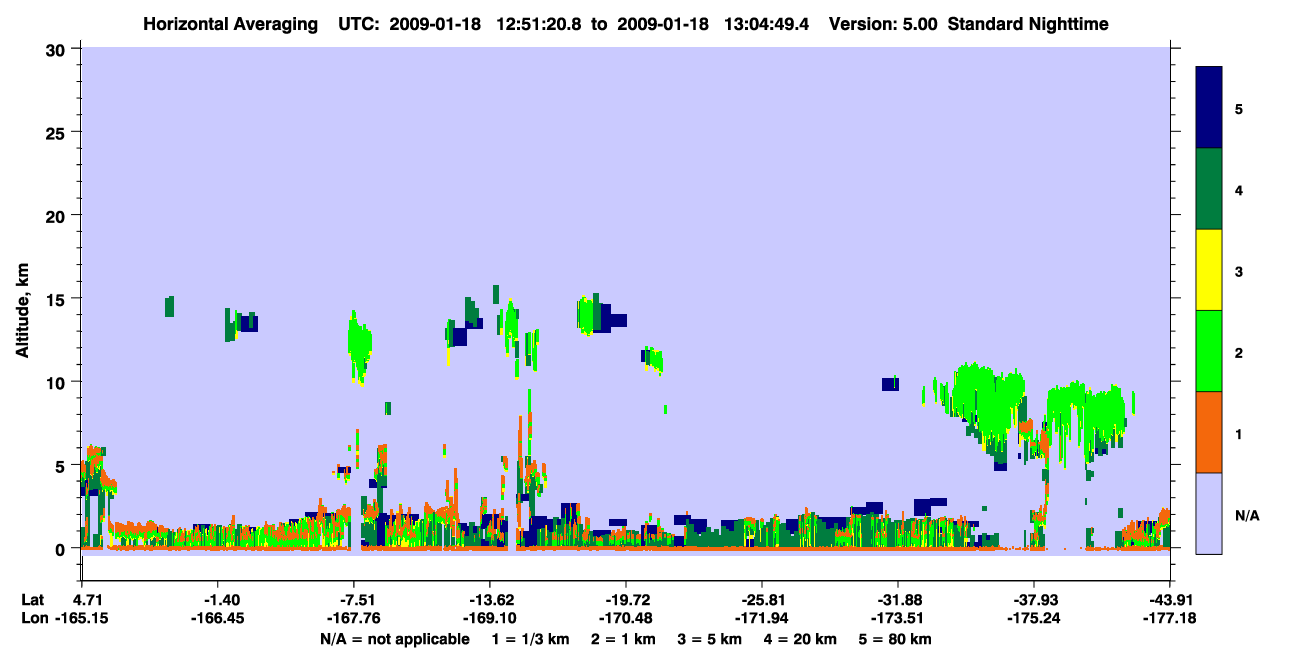Image resolution: width=1300 pixels, height=667 pixels.
Task: Click the start time '12:51:20.8' in title
Action: pyautogui.click(x=541, y=23)
